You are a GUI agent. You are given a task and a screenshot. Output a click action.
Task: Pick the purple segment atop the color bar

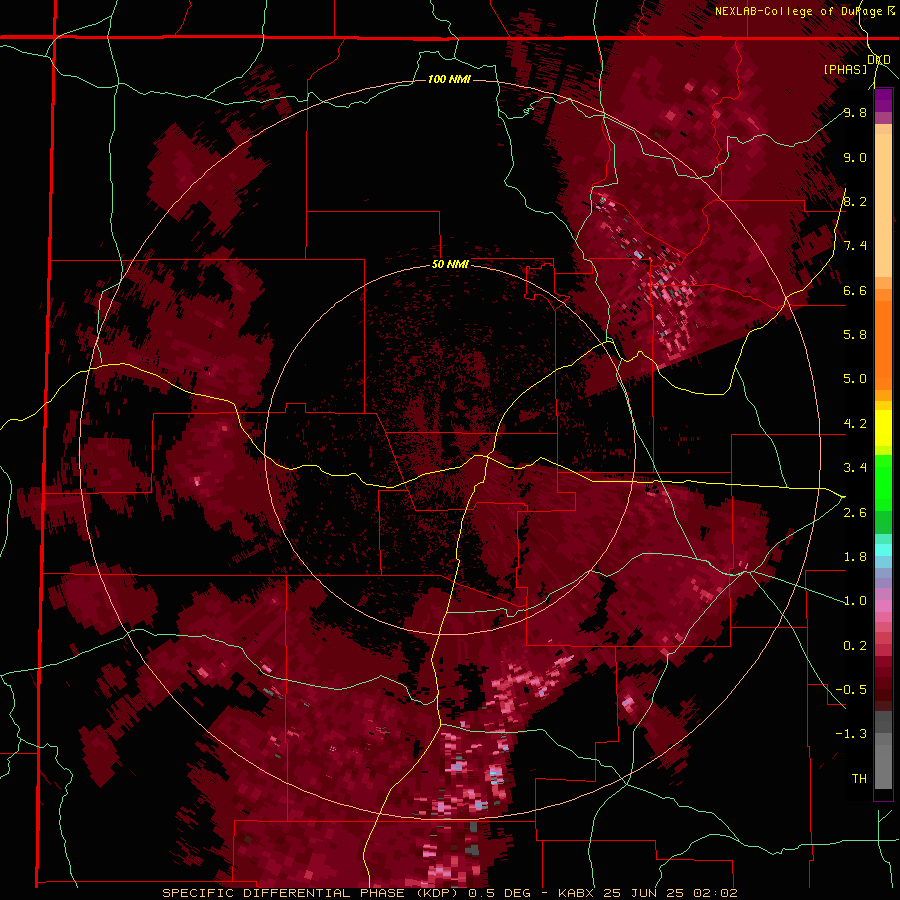click(x=883, y=100)
